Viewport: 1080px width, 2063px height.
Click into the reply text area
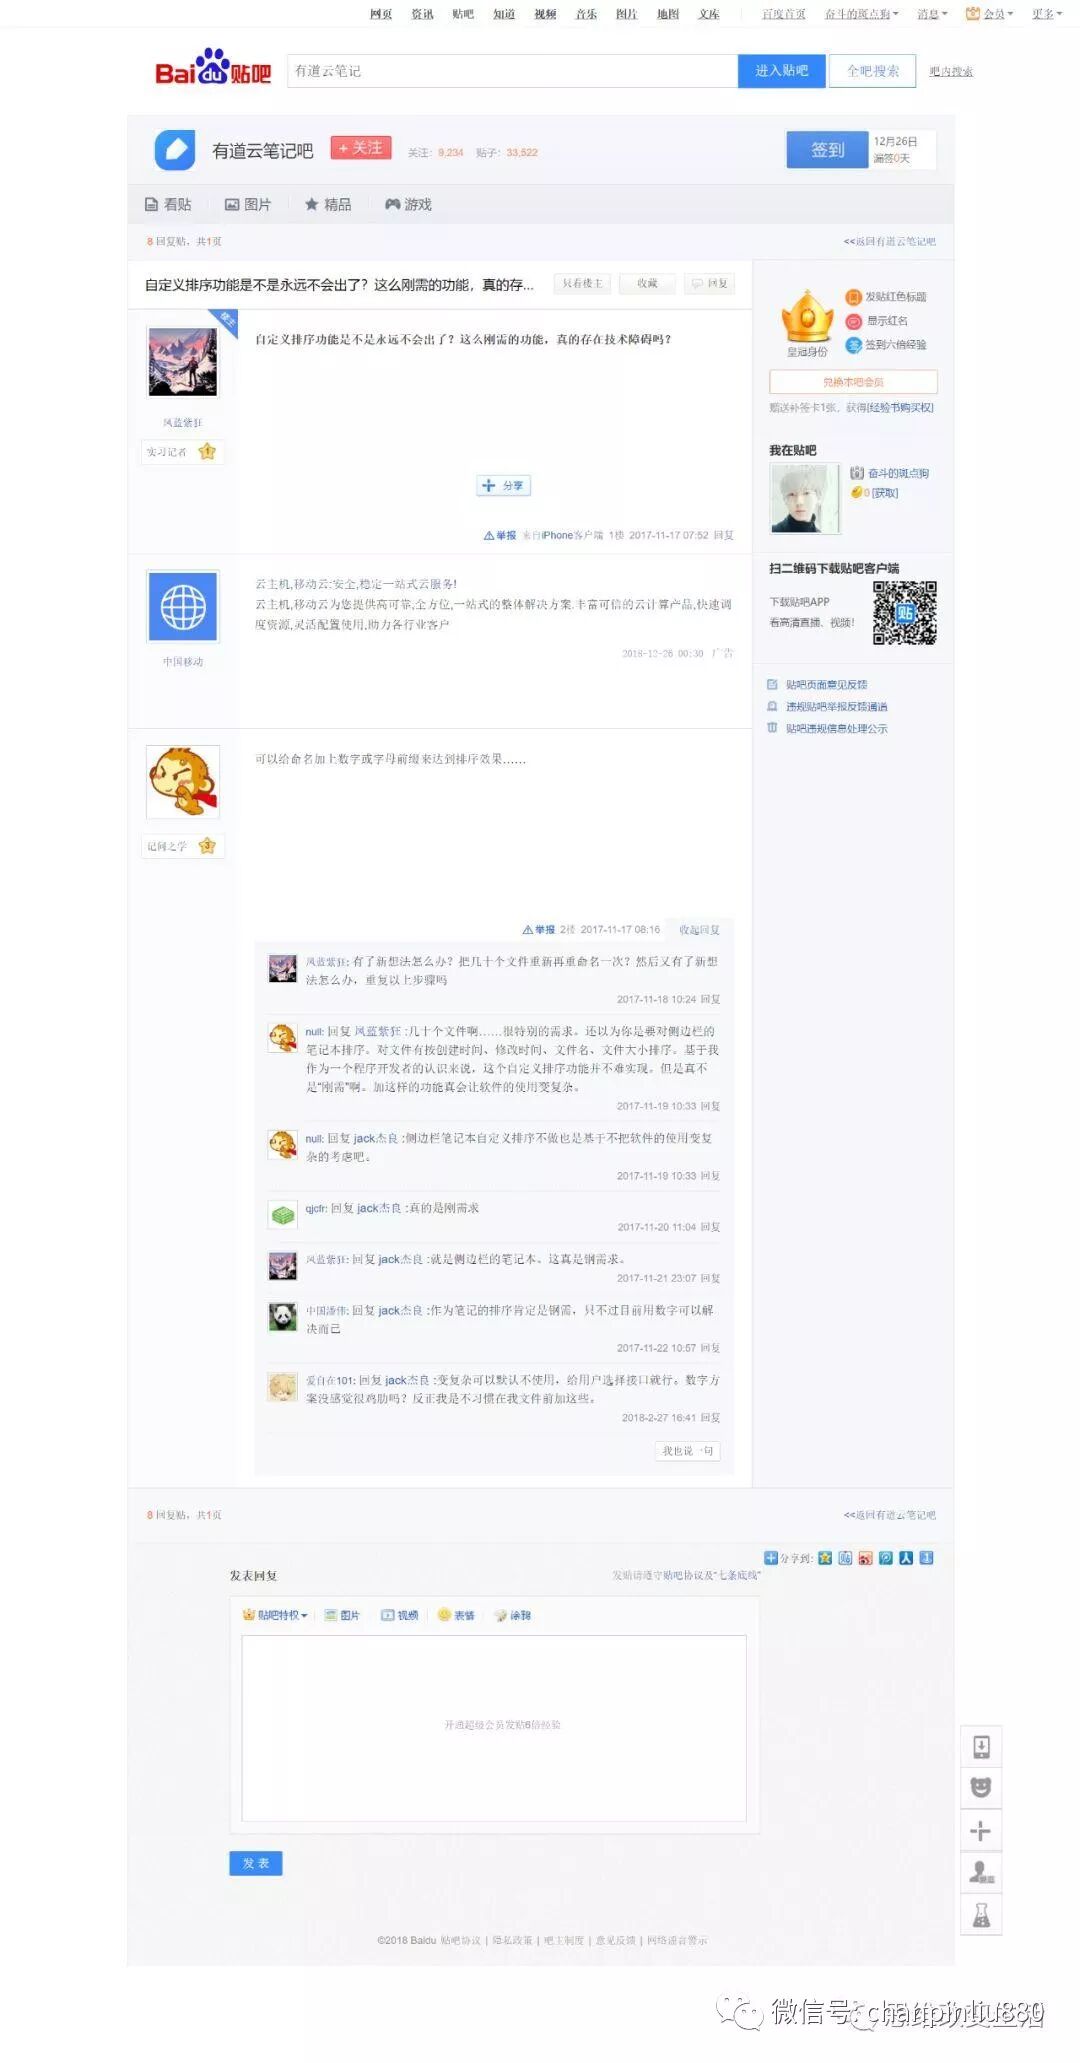click(494, 1728)
